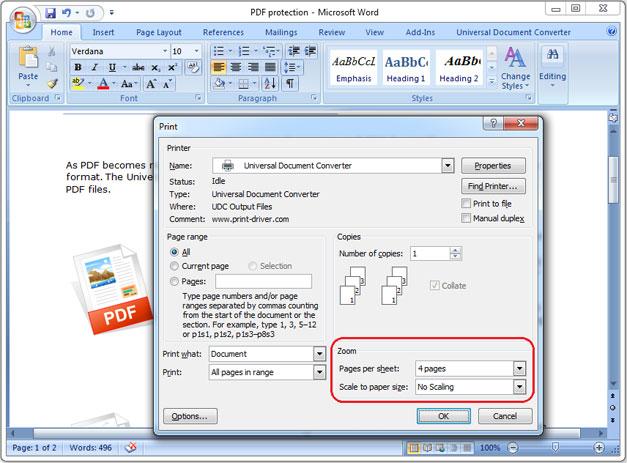
Task: Toggle Italic formatting
Action: [94, 67]
